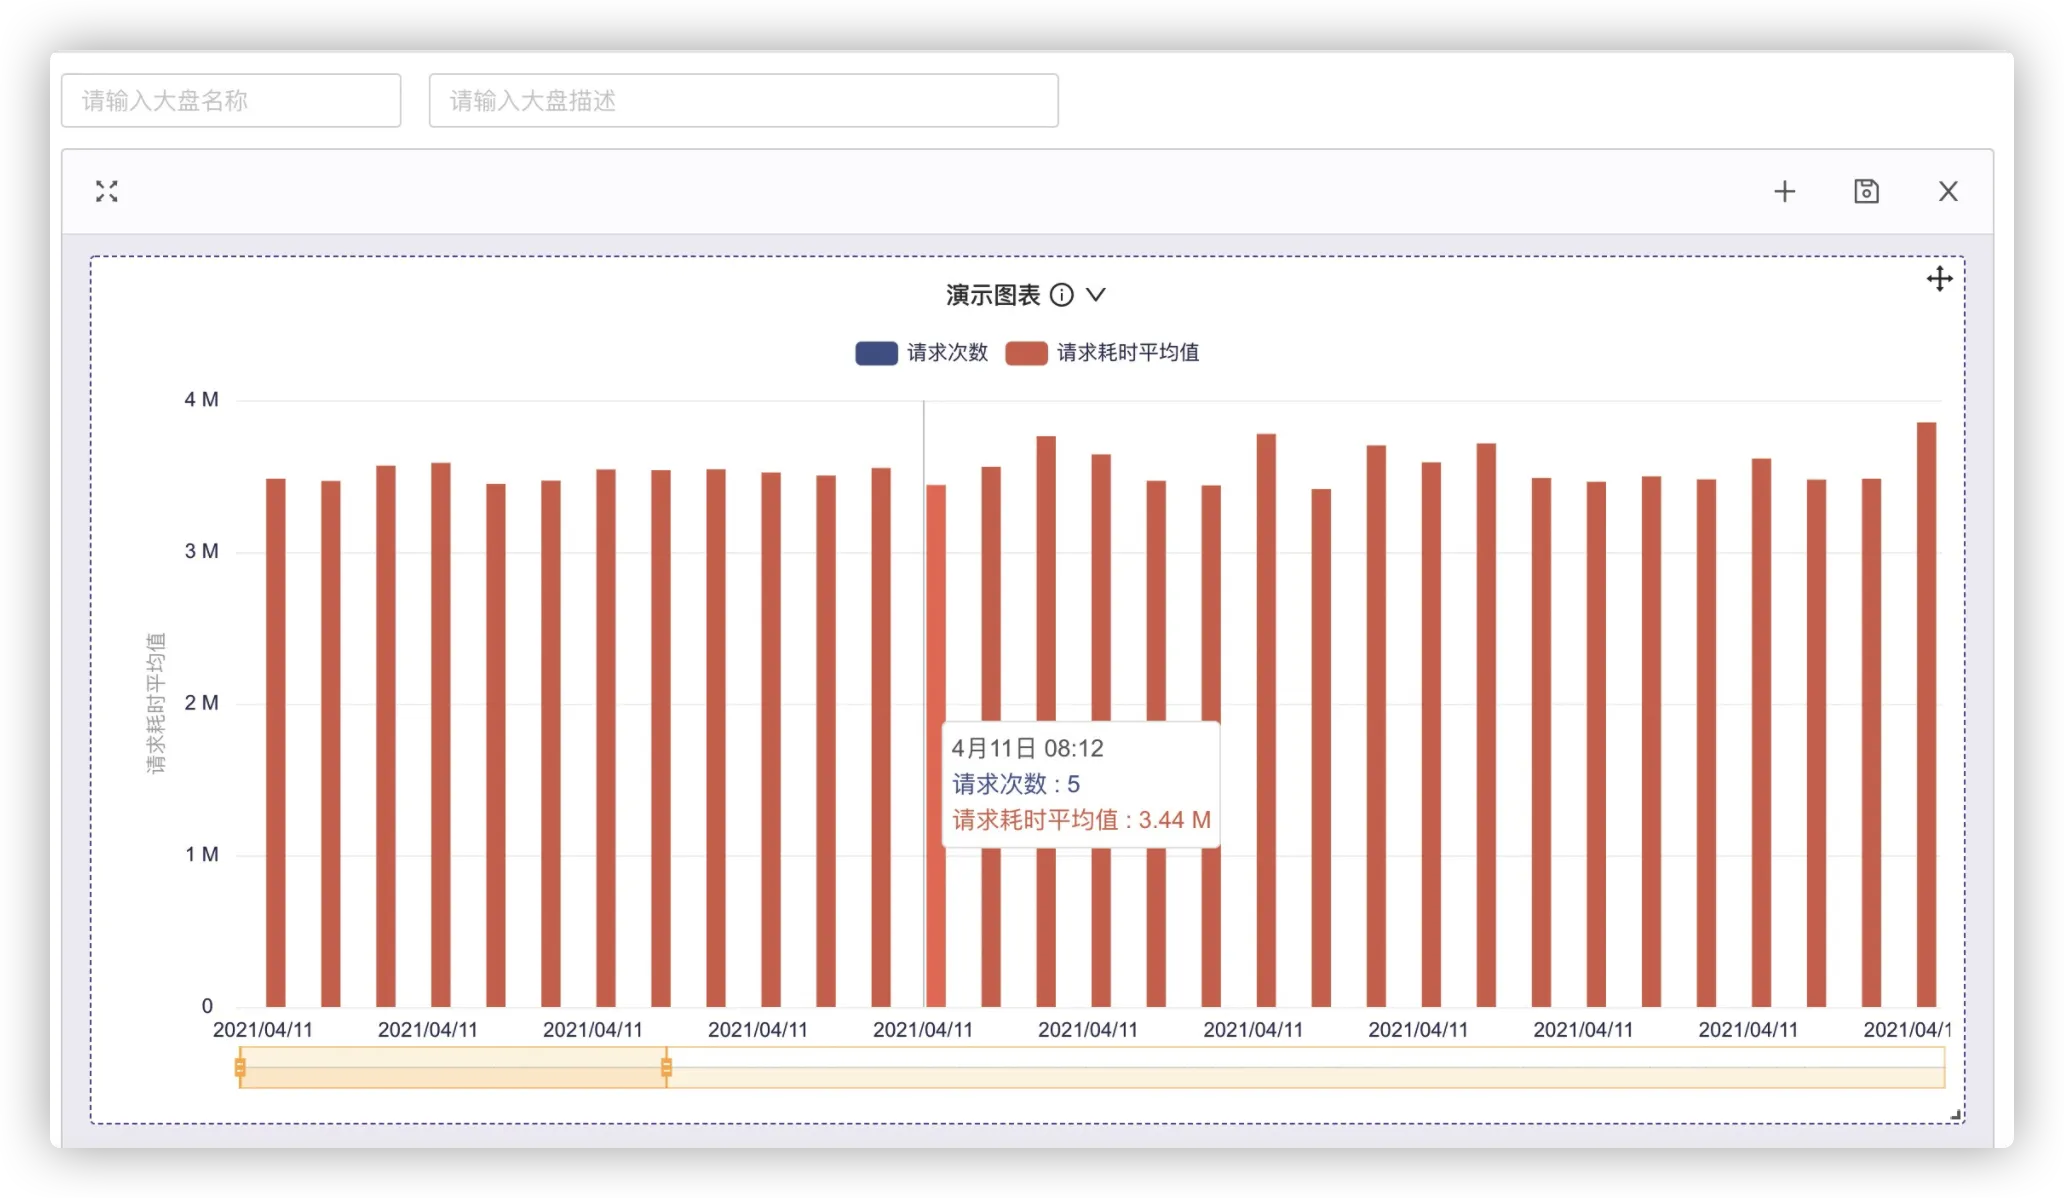2064x1198 pixels.
Task: Click the info icon beside 演示图表
Action: 1062,295
